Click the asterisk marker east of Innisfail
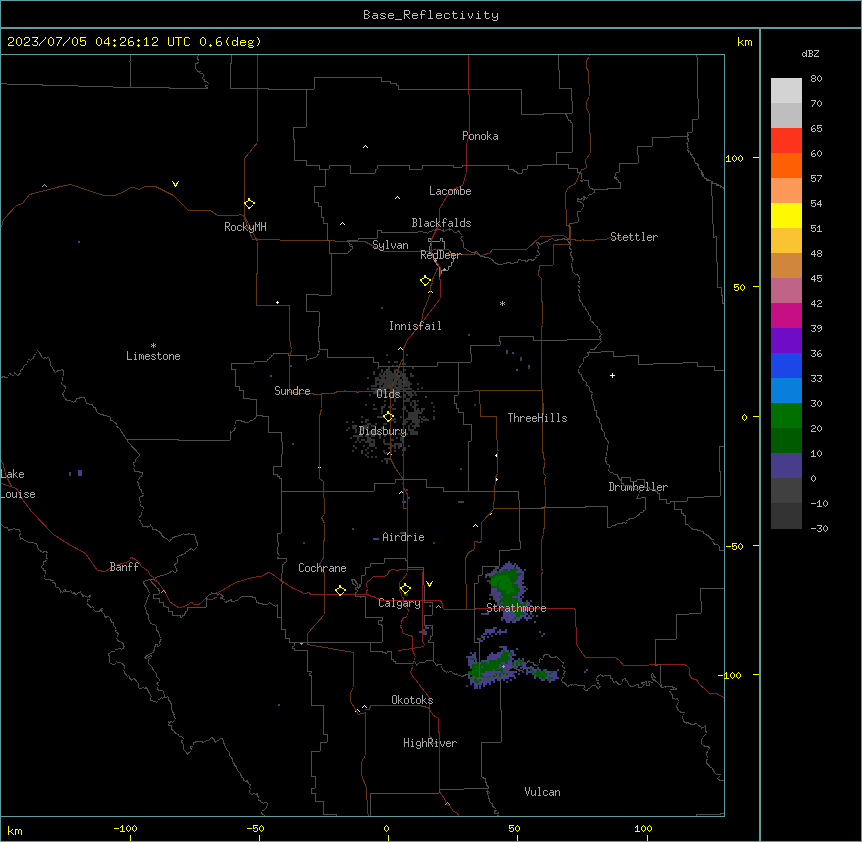 [502, 303]
